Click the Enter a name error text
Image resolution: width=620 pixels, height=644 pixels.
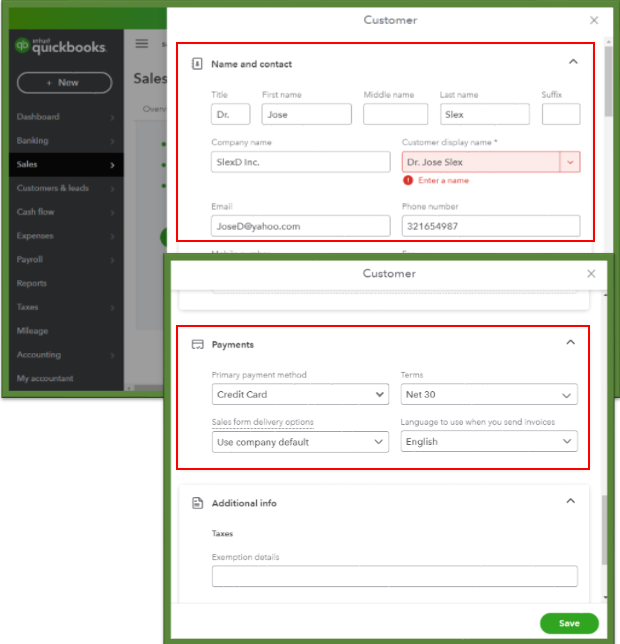click(443, 180)
